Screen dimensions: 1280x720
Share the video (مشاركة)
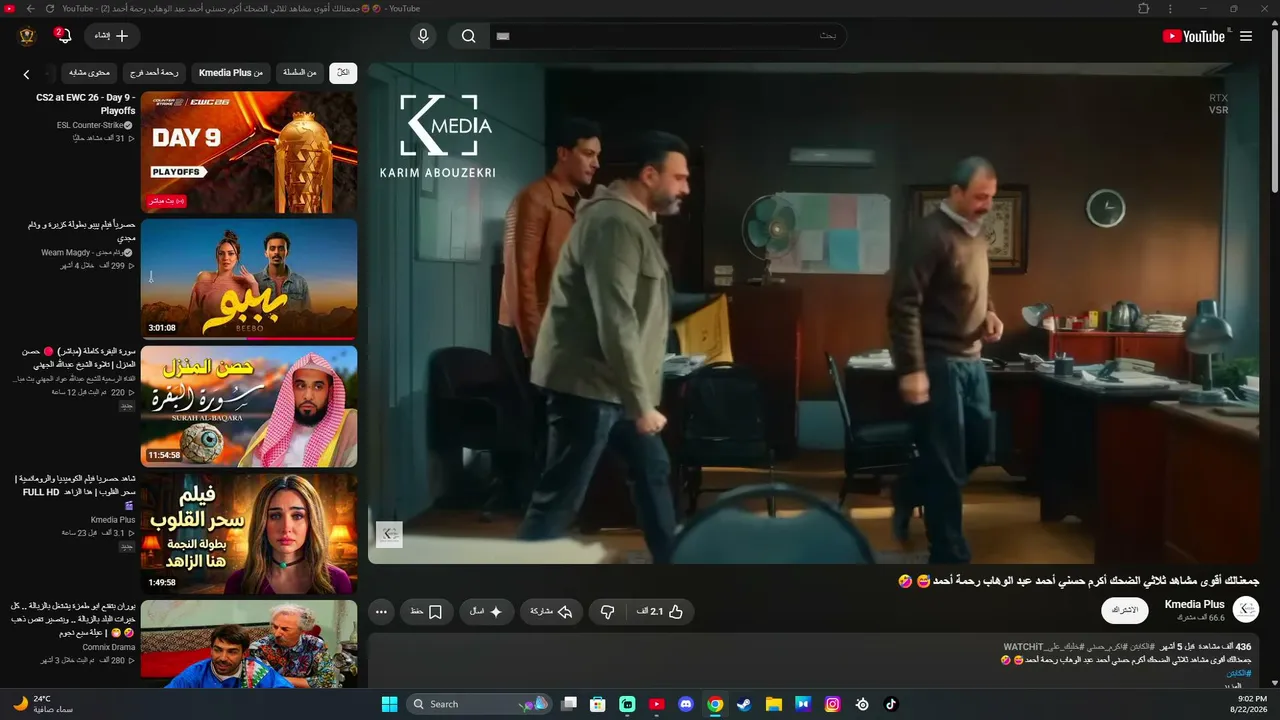coord(551,611)
